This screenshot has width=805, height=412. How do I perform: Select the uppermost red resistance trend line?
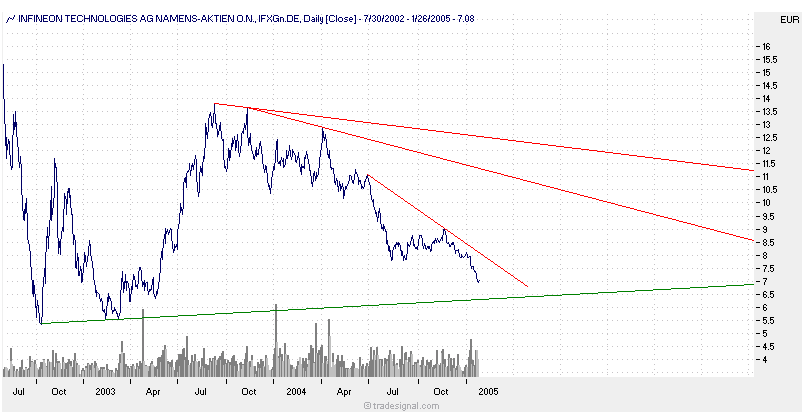click(484, 136)
